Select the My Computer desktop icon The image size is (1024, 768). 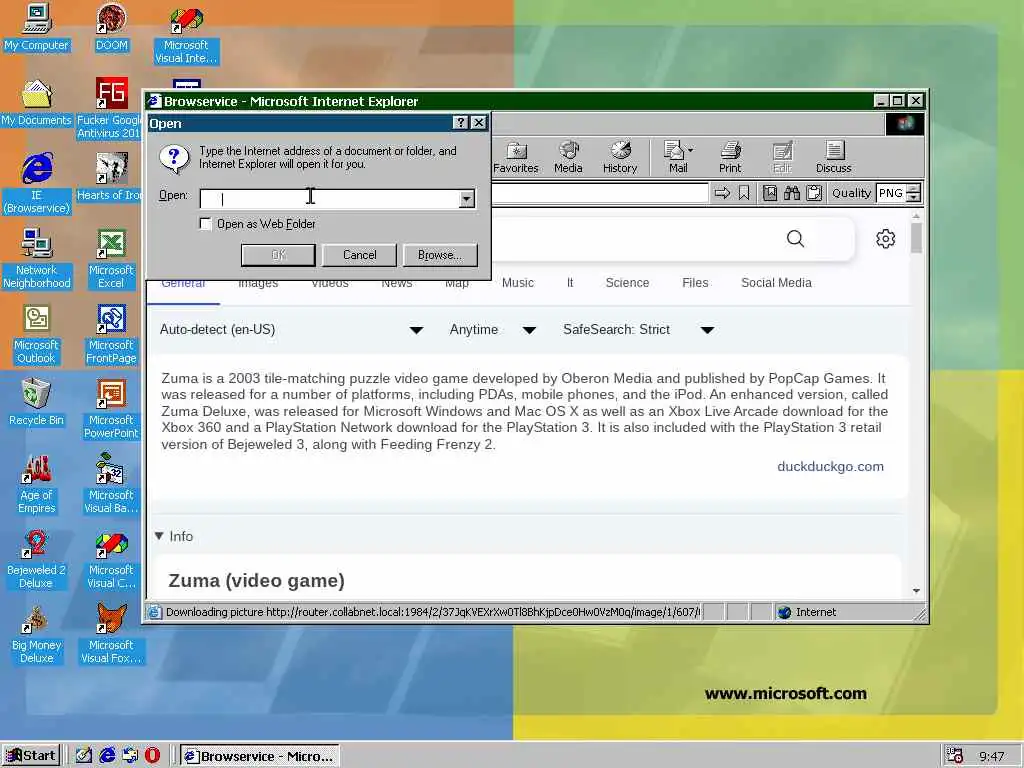point(36,28)
